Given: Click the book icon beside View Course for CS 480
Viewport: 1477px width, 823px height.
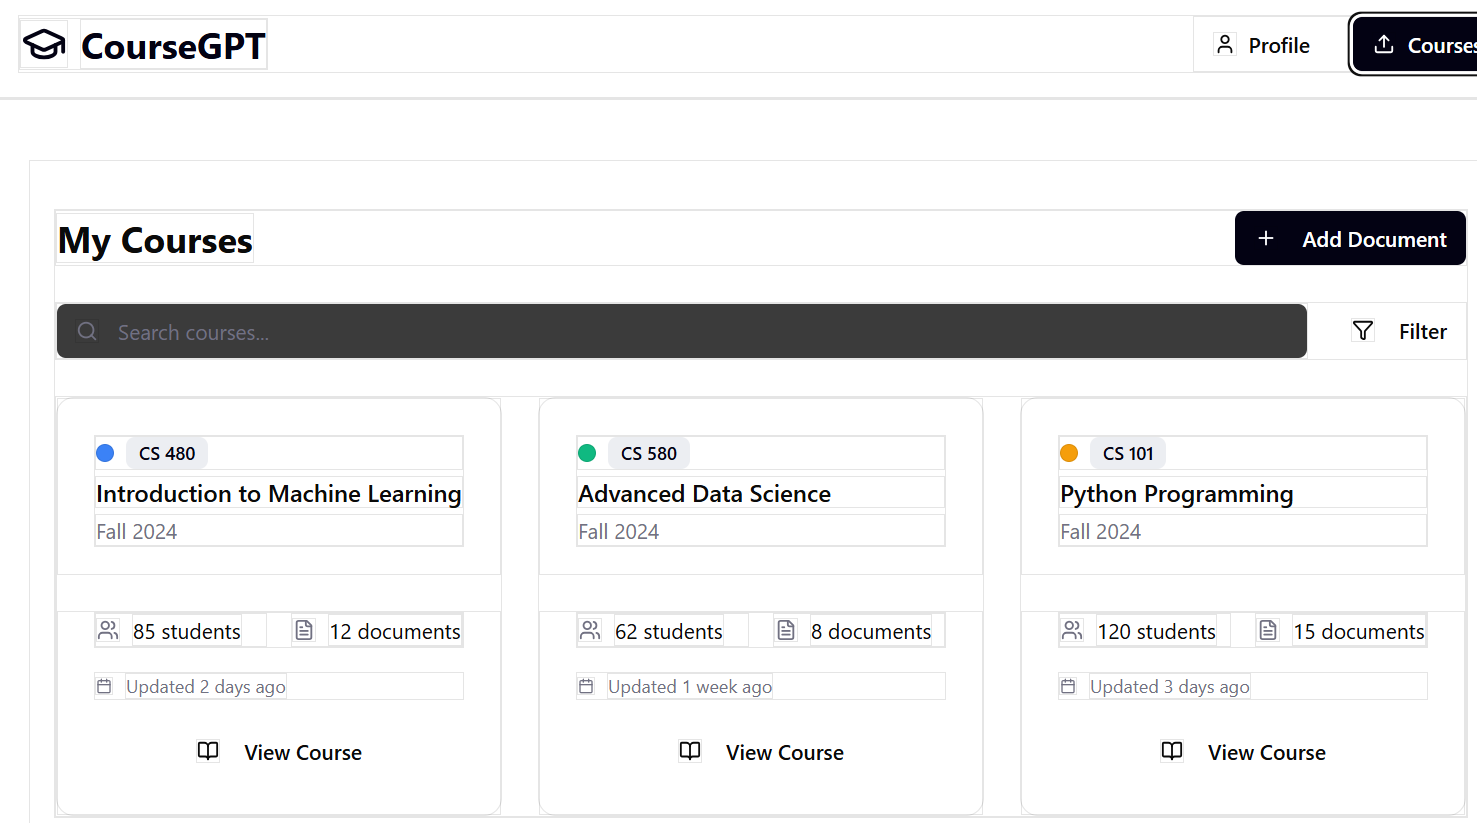Looking at the screenshot, I should pos(208,751).
